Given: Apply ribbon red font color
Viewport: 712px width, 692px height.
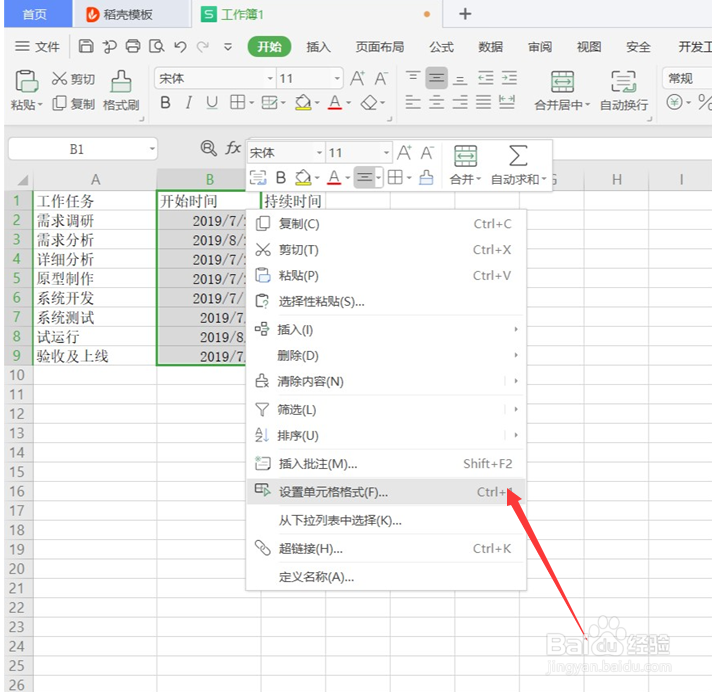Looking at the screenshot, I should coord(335,103).
